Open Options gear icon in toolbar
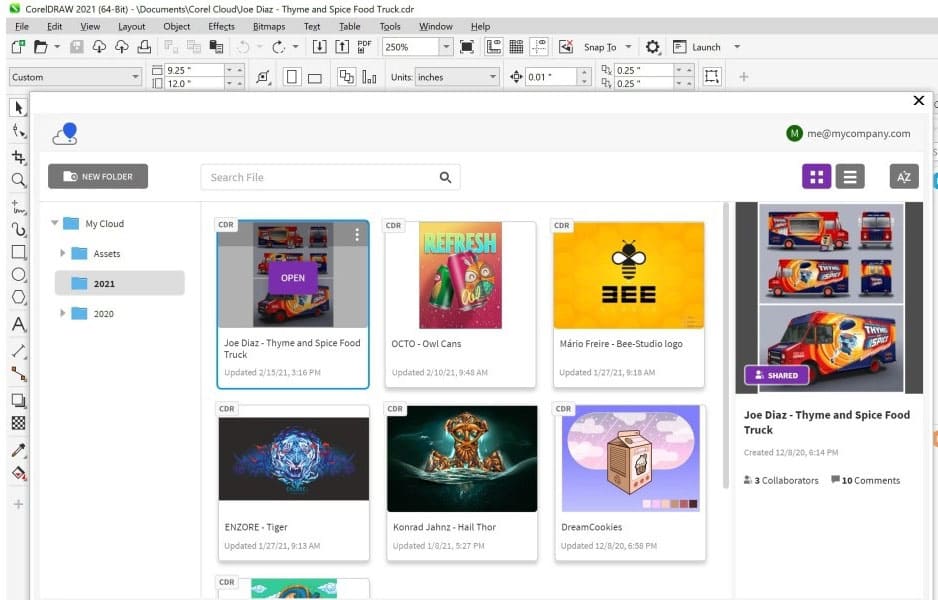Viewport: 938px width, 600px height. (652, 47)
